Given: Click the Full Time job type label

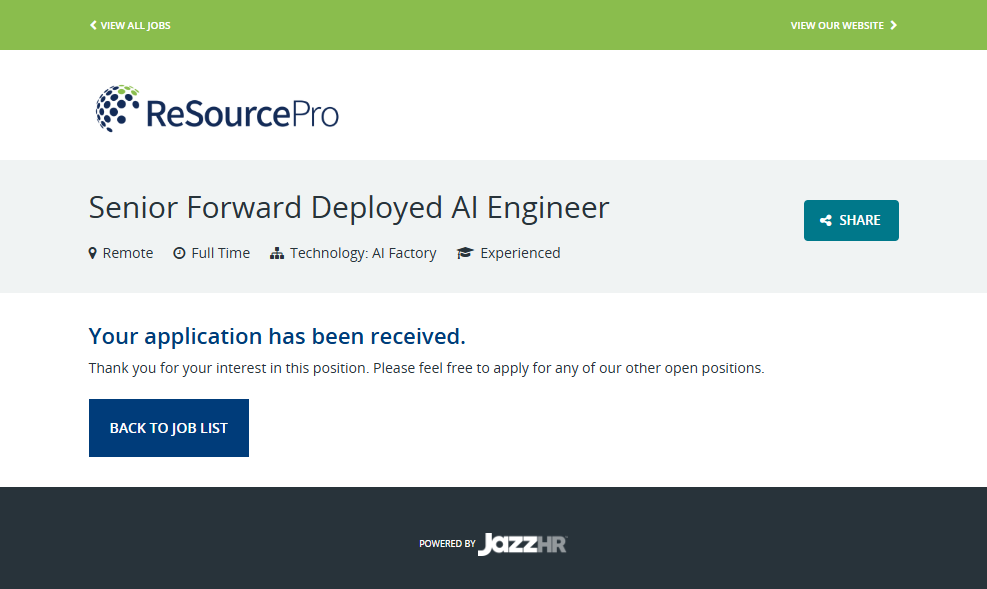Looking at the screenshot, I should tap(220, 253).
